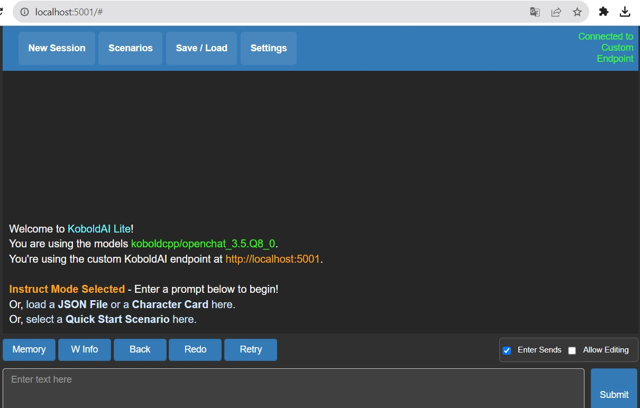Screen dimensions: 640x408
Task: Select a Quick Start Scenario link
Action: point(117,319)
